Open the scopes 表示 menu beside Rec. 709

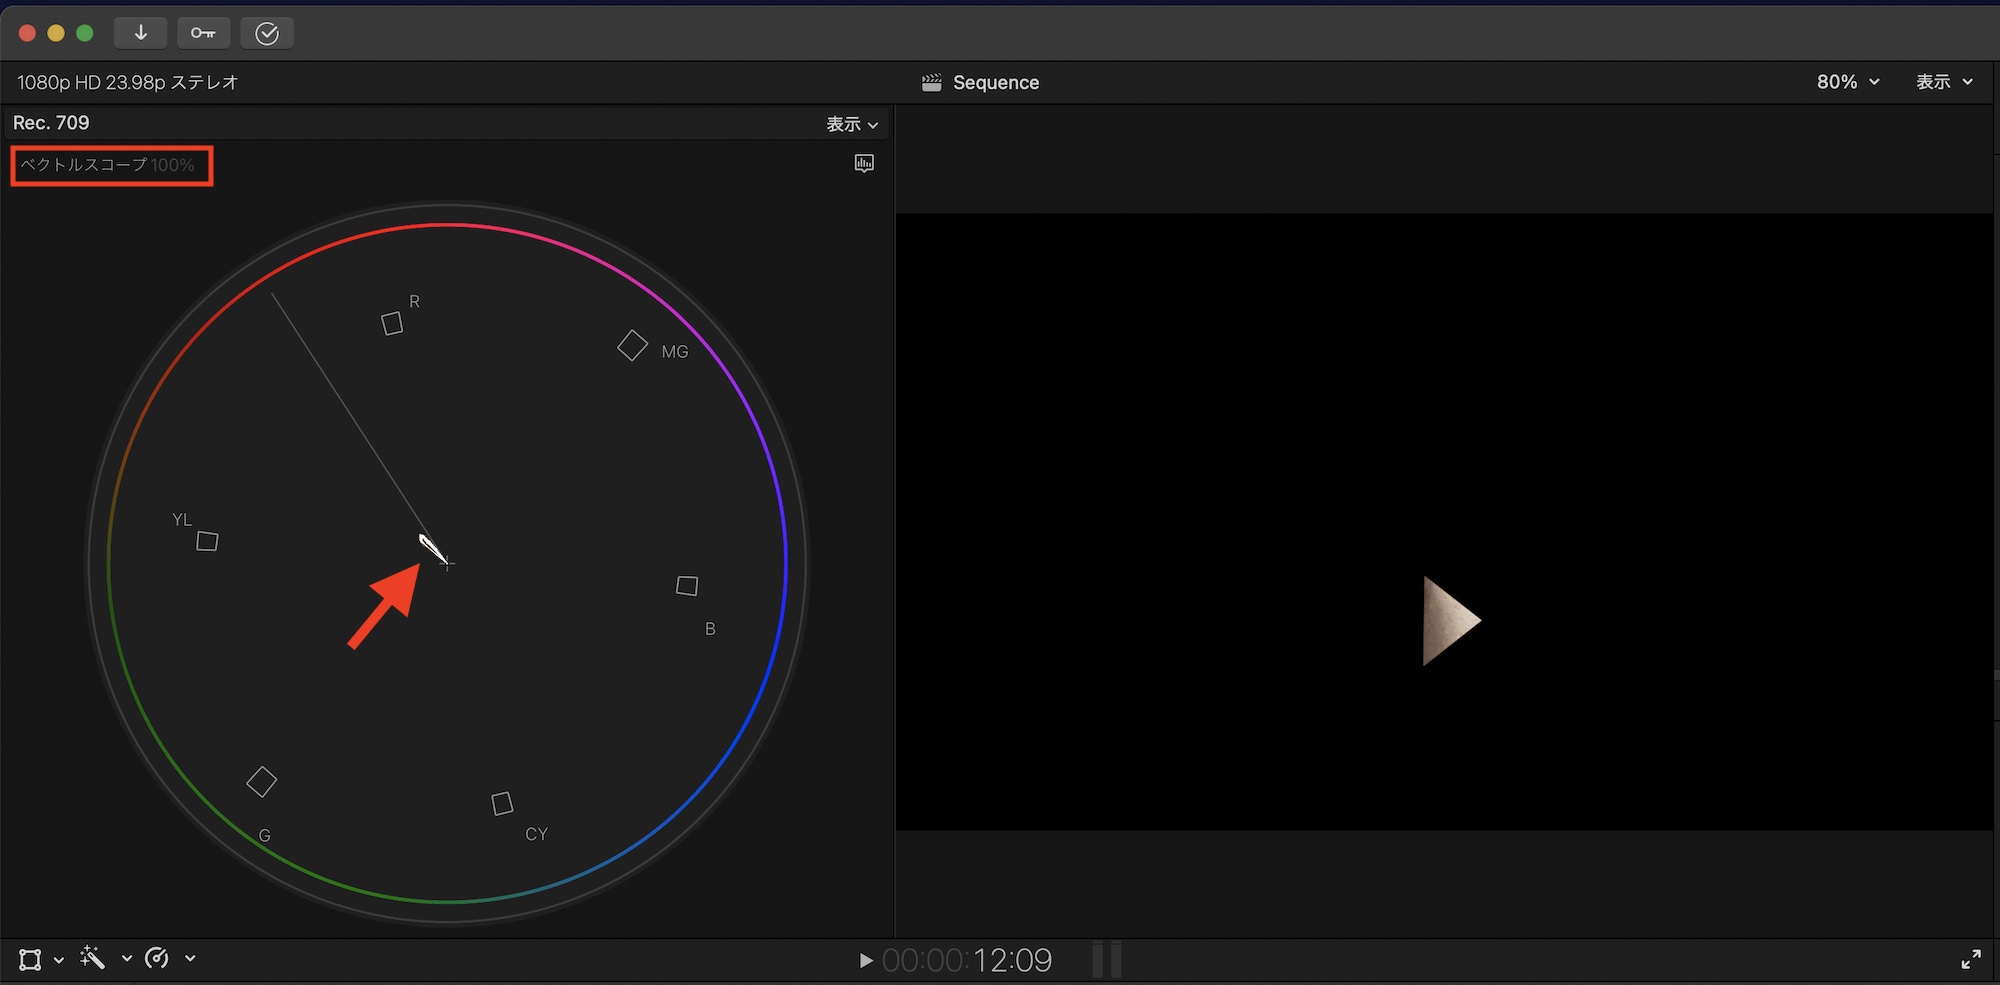coord(852,124)
